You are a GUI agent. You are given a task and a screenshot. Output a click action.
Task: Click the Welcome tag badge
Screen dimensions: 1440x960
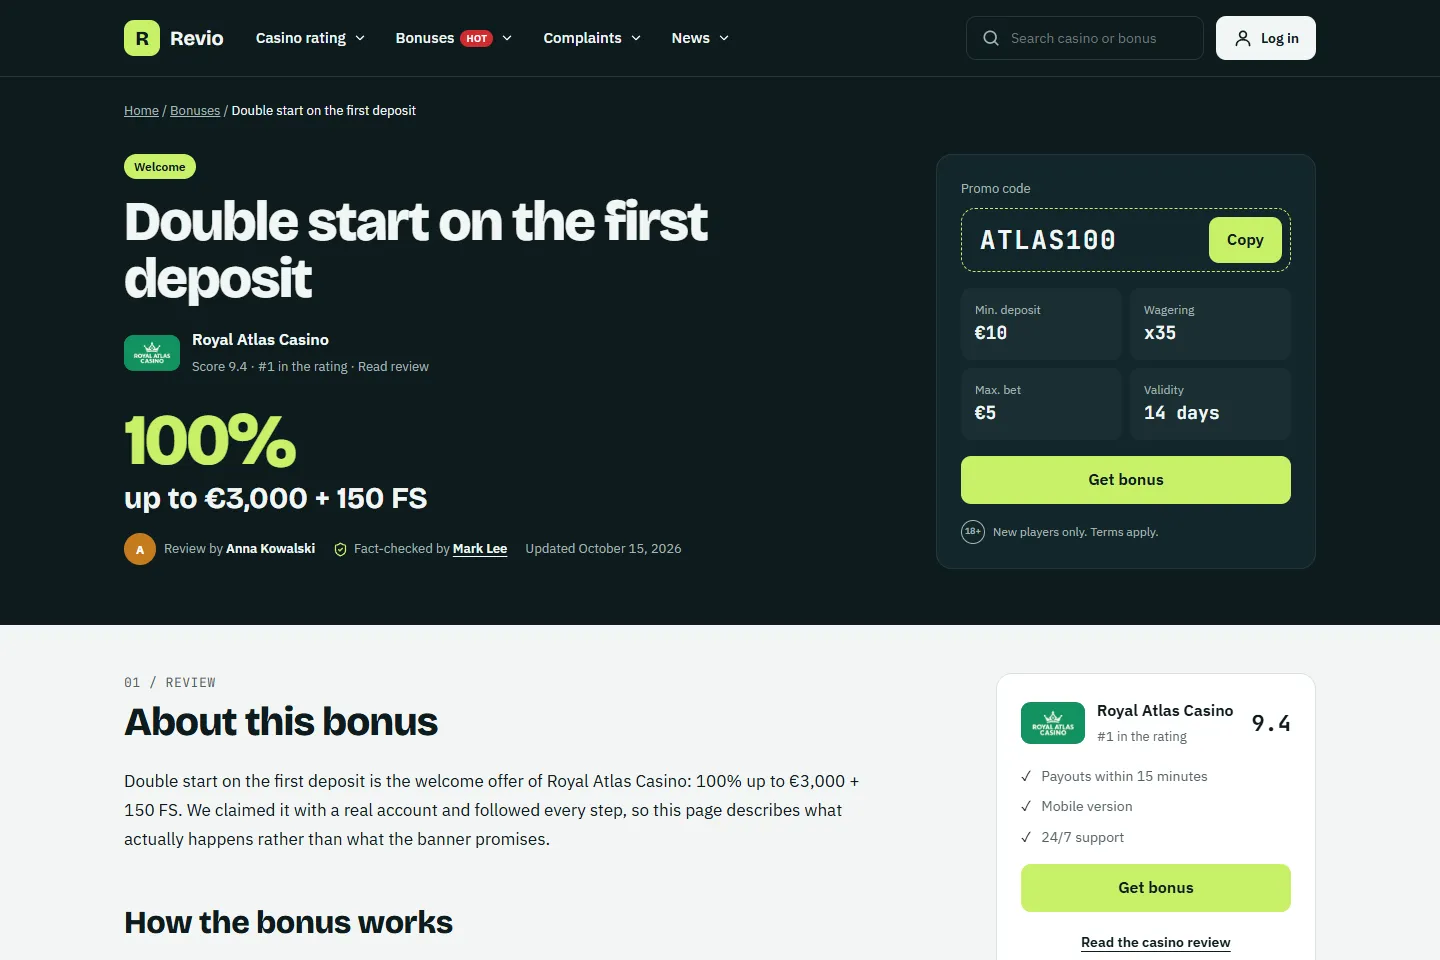click(x=160, y=167)
